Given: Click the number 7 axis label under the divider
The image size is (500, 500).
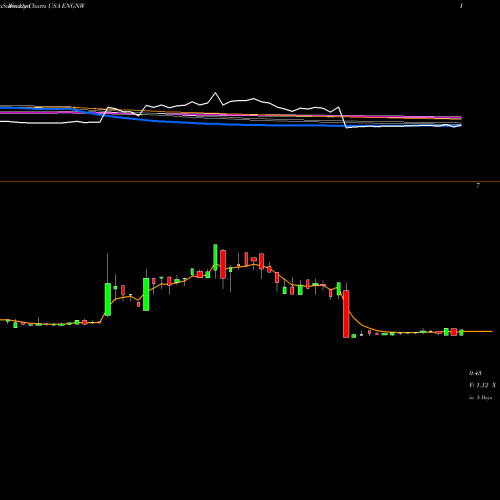Looking at the screenshot, I should click(x=478, y=186).
